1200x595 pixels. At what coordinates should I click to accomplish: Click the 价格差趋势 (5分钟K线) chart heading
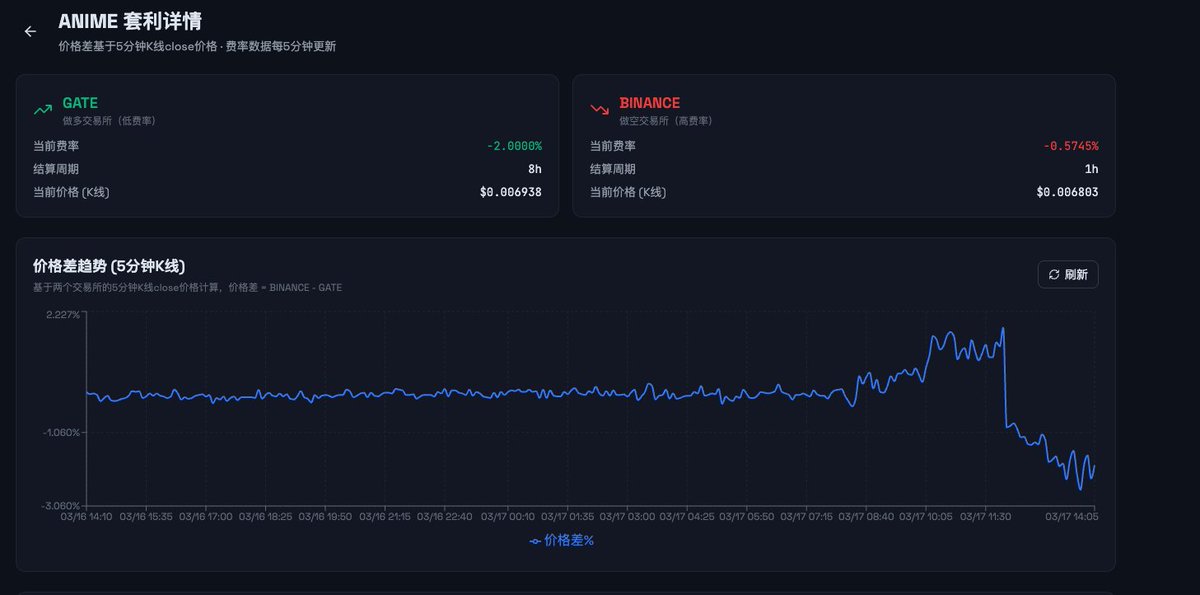(x=109, y=266)
